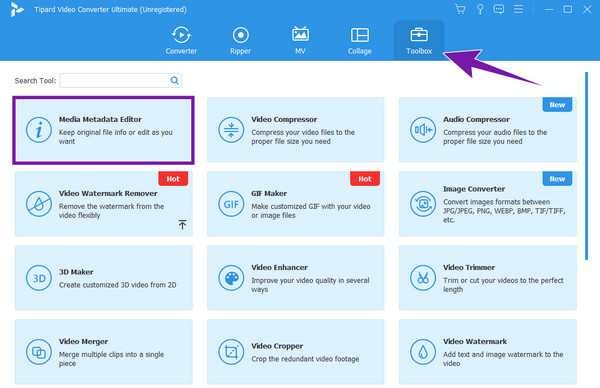Click the 'Search Tool:' label
The image size is (600, 388).
(35, 81)
